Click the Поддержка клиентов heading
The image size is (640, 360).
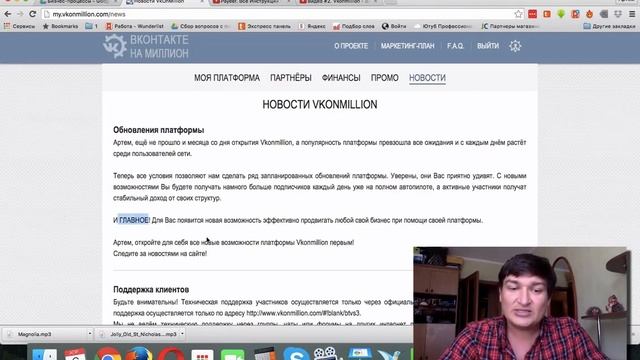point(151,289)
